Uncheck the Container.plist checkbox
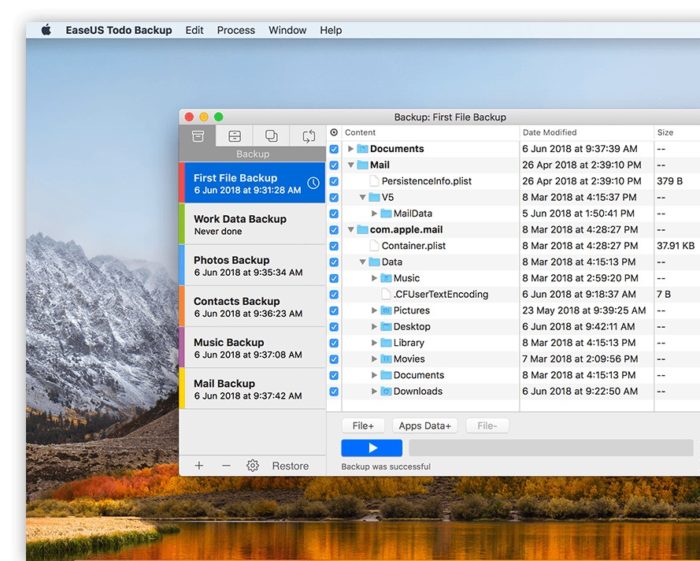Screen dimensions: 700x561 coord(334,245)
